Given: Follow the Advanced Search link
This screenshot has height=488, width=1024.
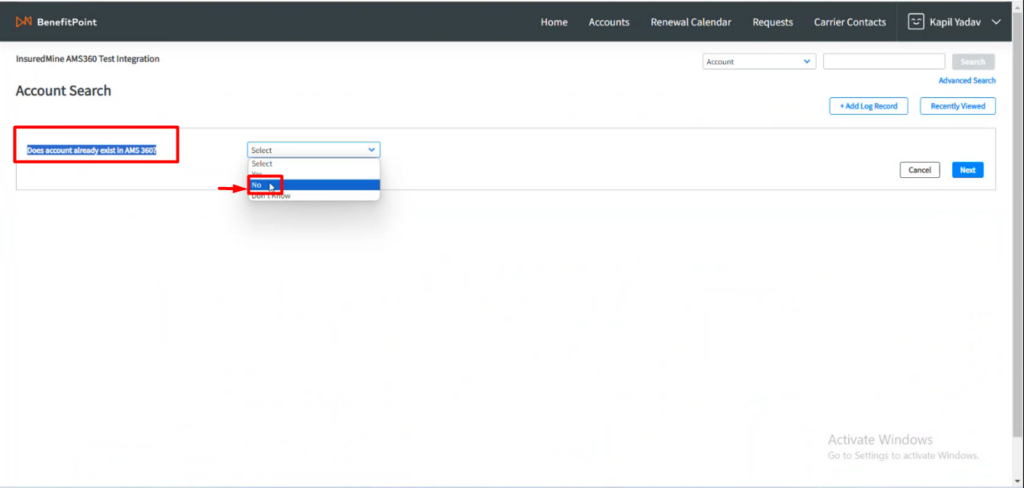Looking at the screenshot, I should [967, 81].
